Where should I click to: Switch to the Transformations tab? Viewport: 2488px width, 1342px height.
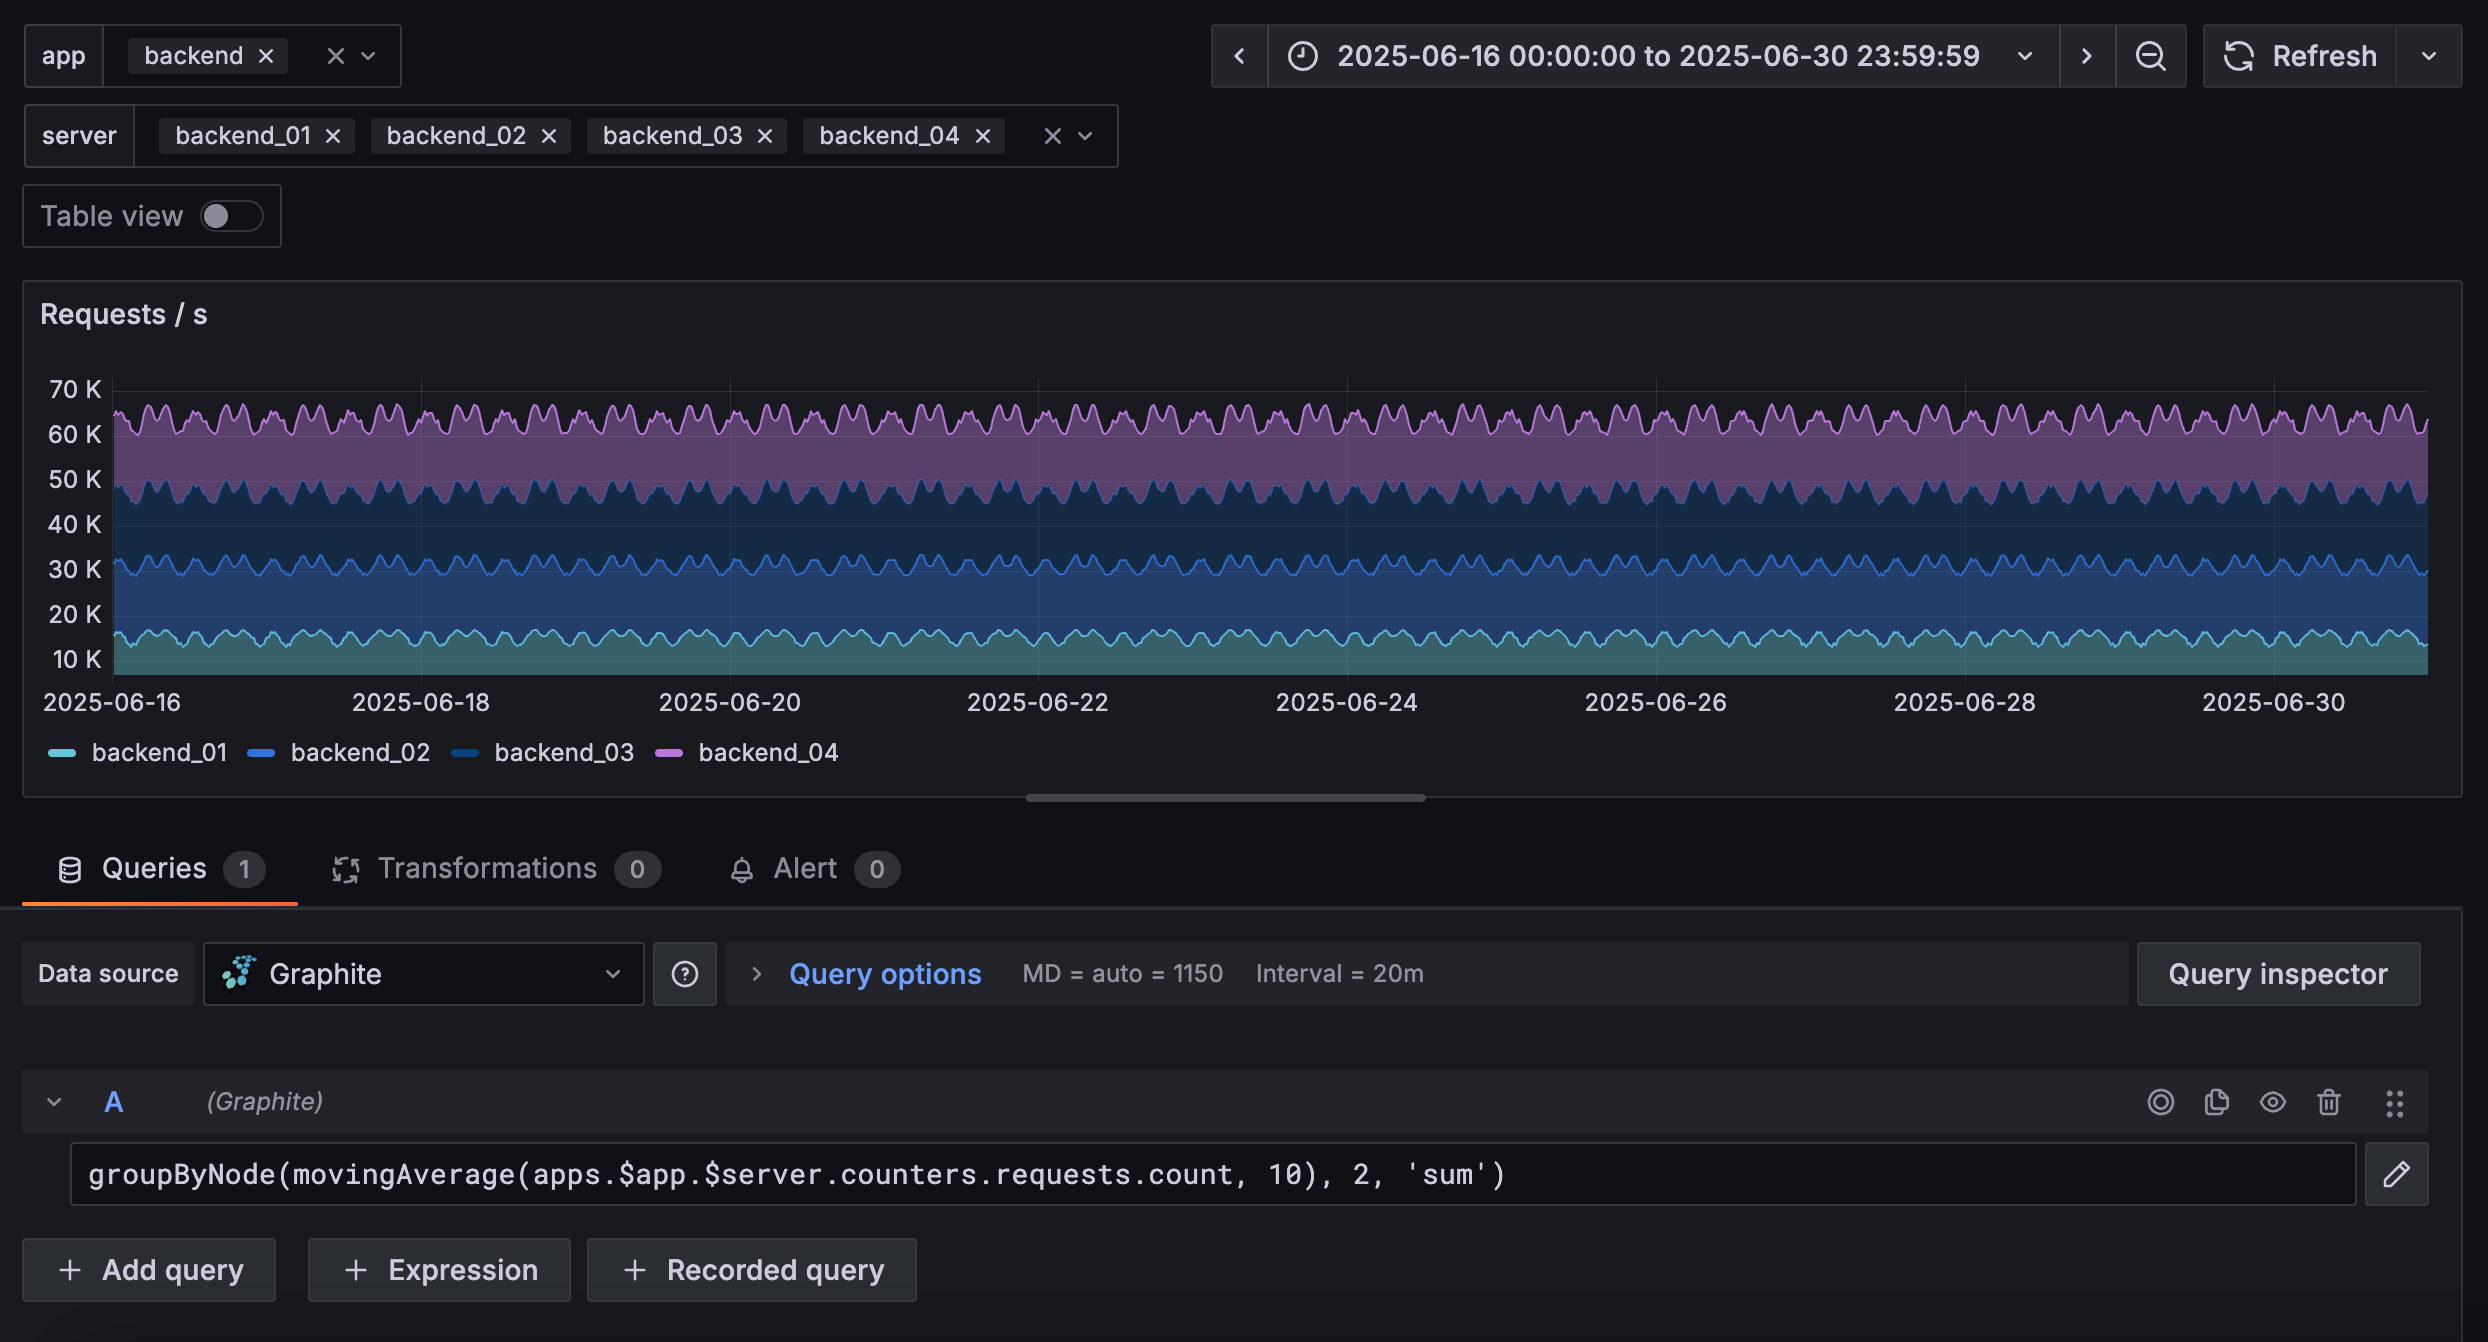pos(487,868)
